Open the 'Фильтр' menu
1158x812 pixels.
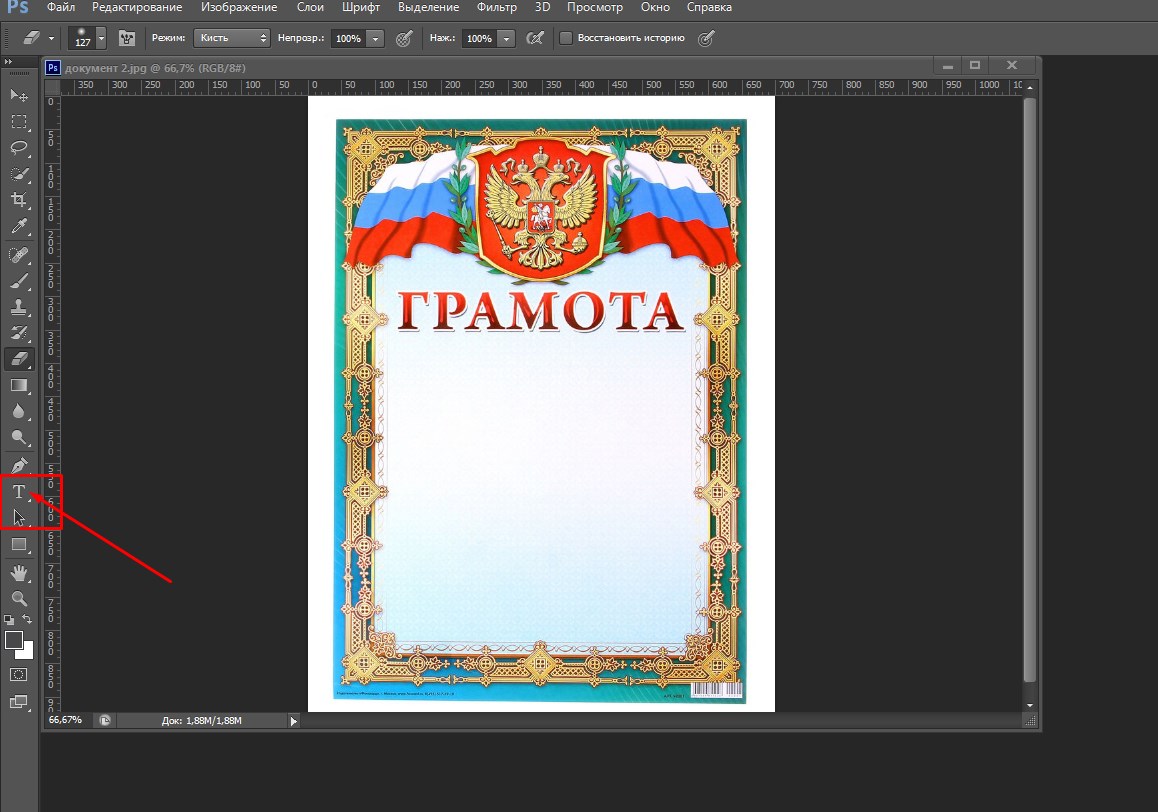(497, 7)
